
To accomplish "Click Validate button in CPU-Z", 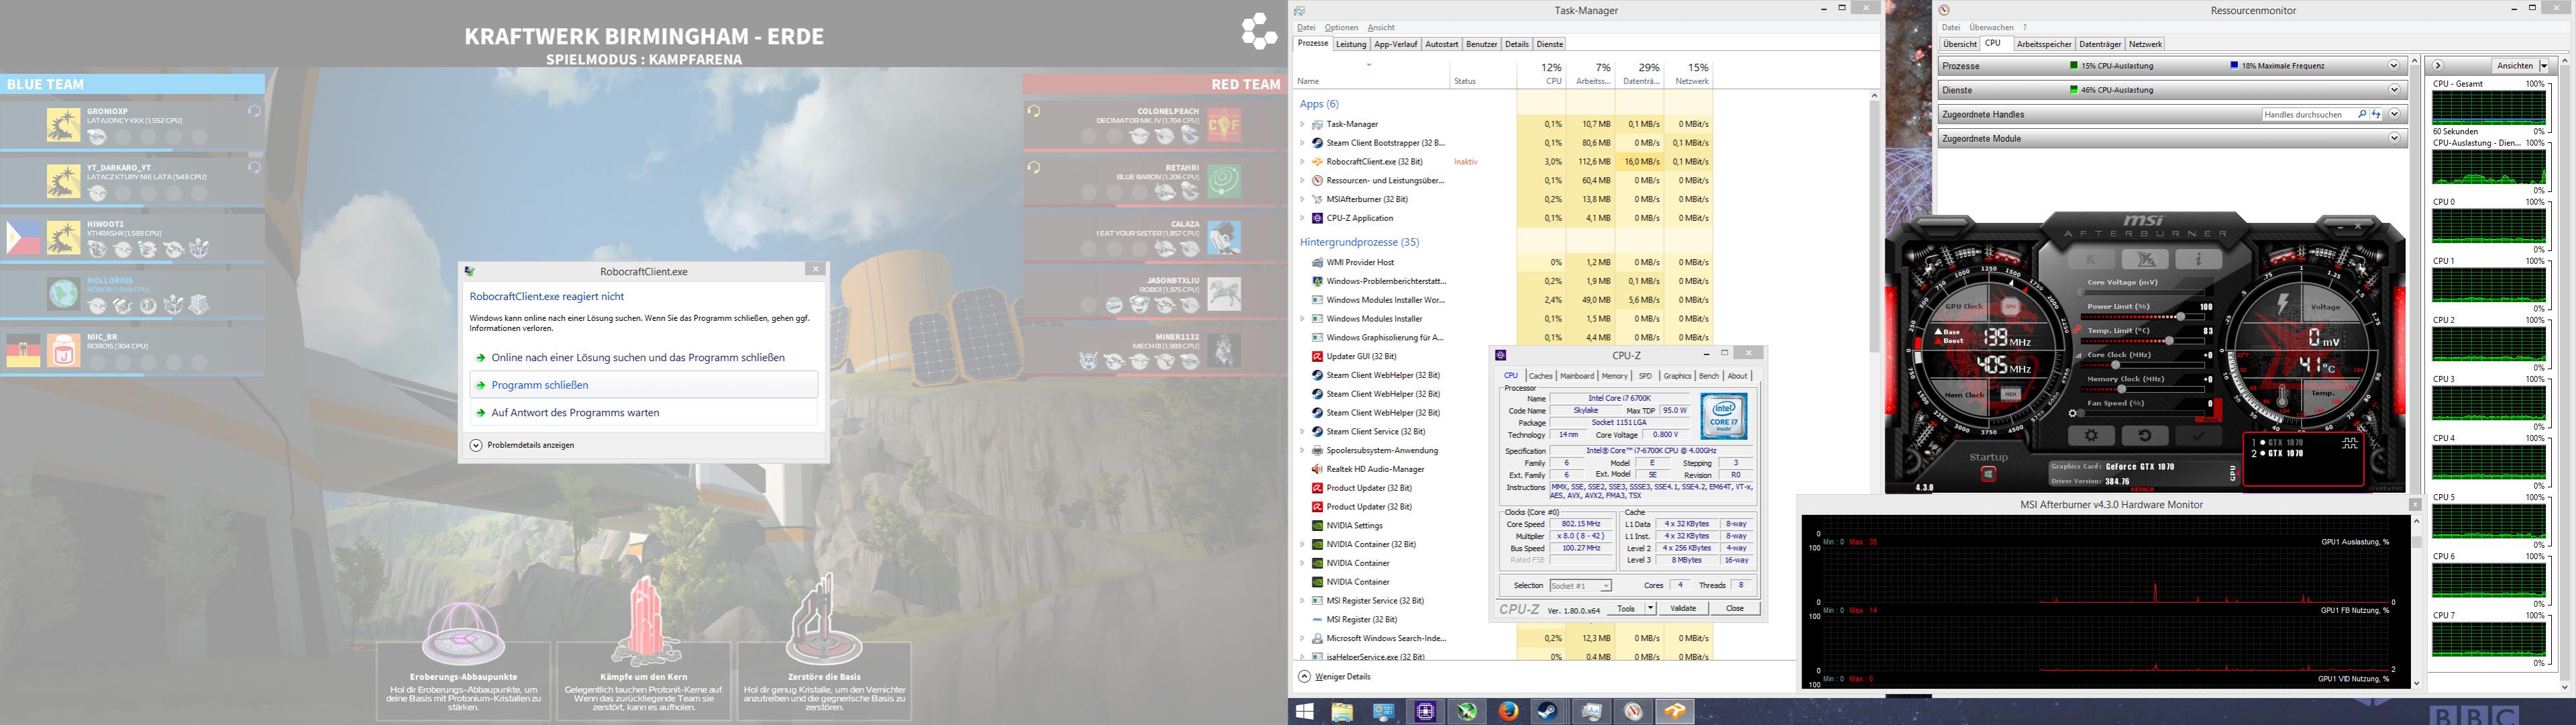I will pyautogui.click(x=1683, y=608).
